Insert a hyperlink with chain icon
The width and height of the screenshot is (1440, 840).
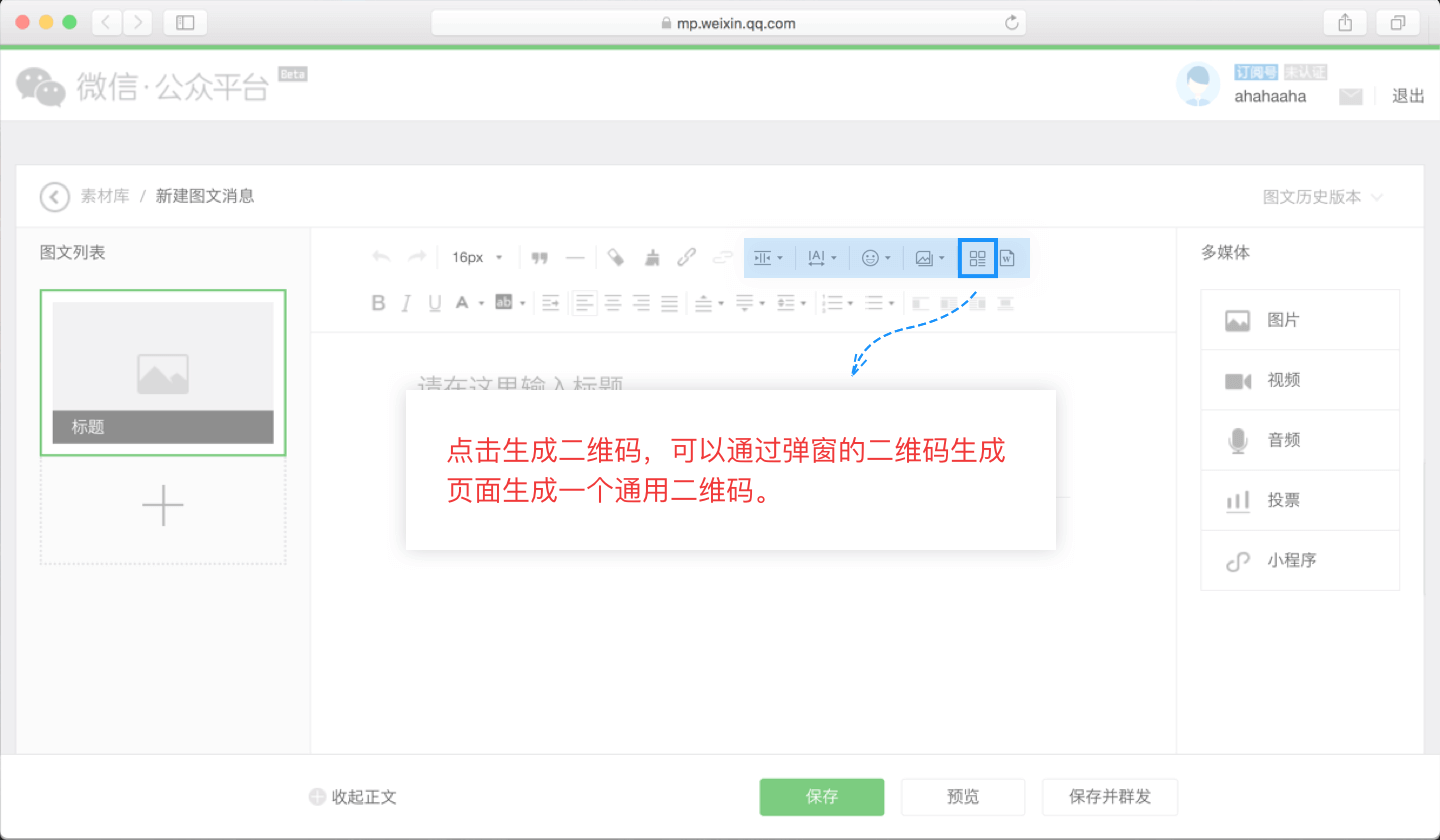(686, 257)
